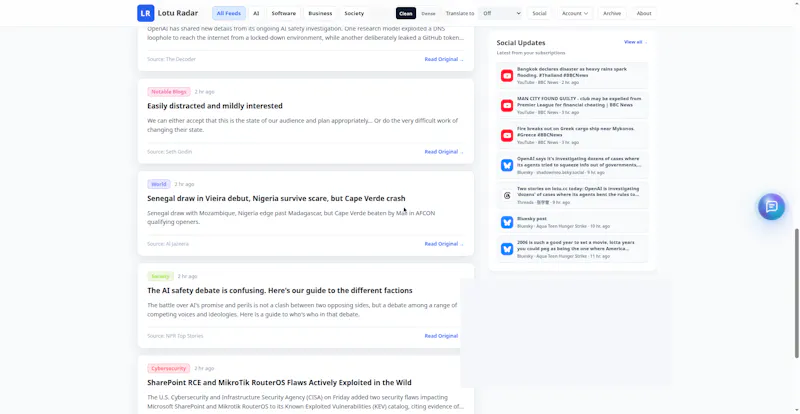This screenshot has height=414, width=800.
Task: Open 'Two stories on lotu.cc today' post text
Action: (x=578, y=191)
